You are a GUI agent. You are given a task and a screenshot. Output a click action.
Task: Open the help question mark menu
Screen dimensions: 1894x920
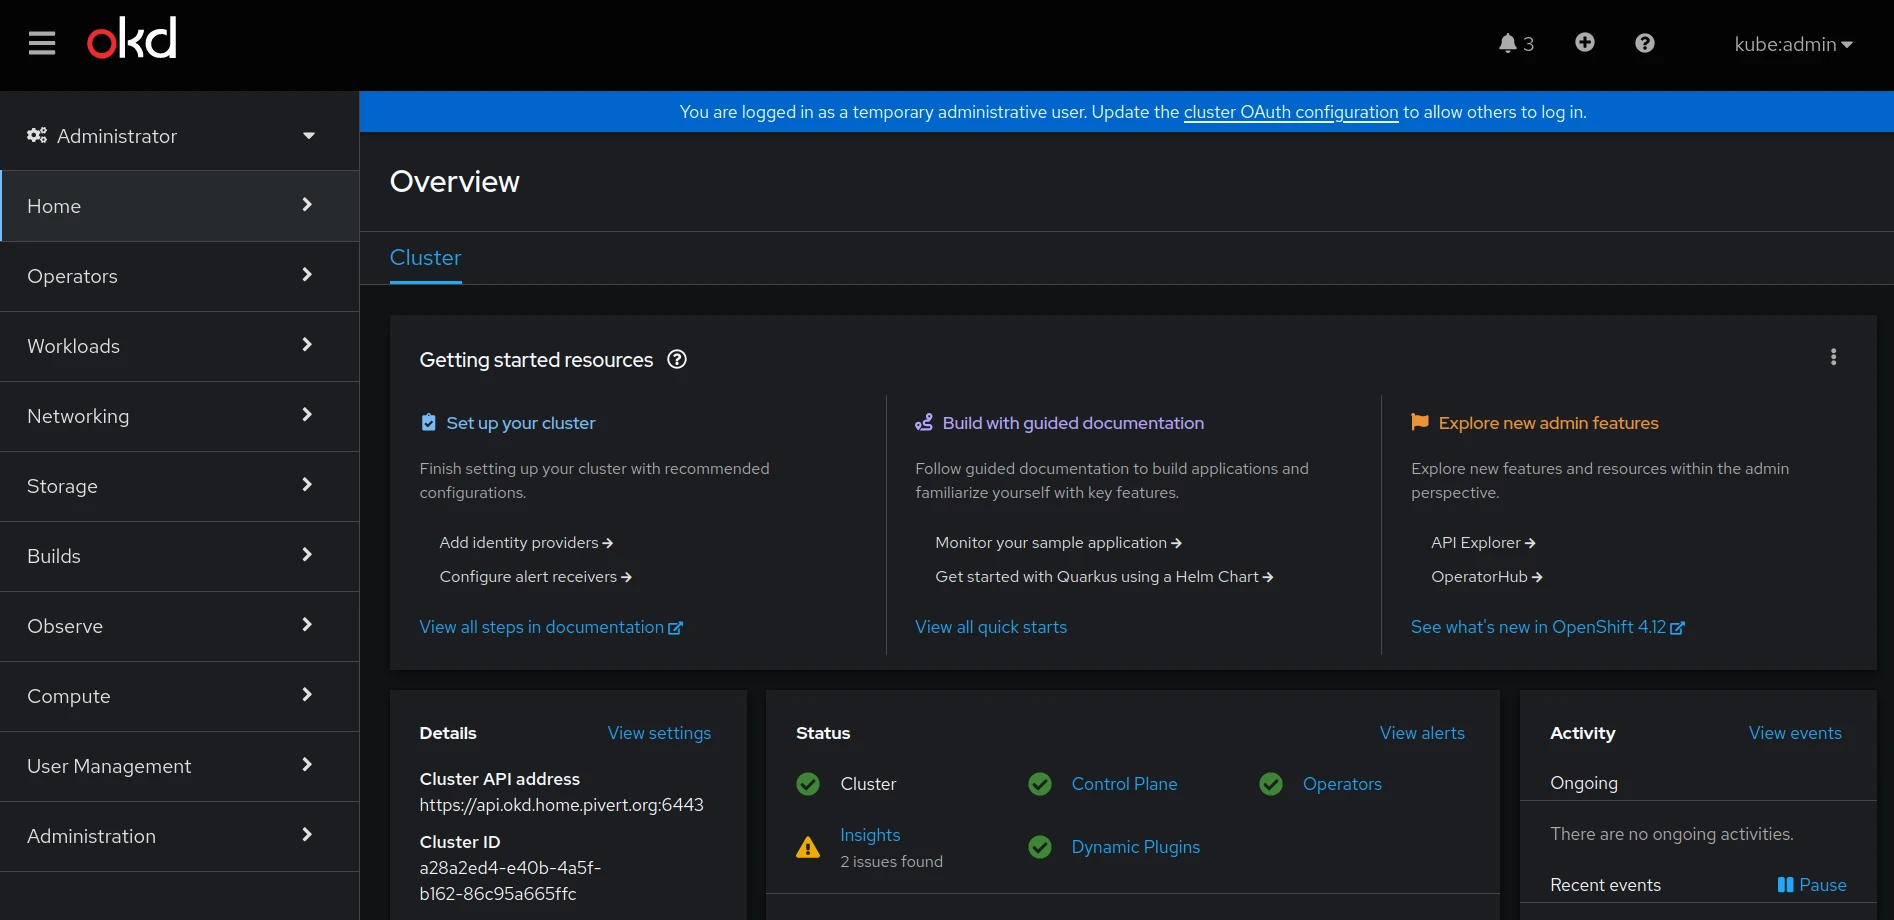(1645, 43)
